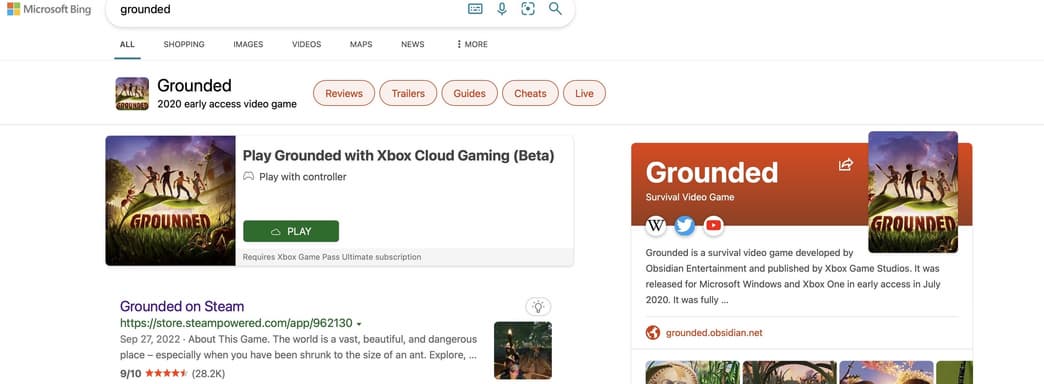
Task: Switch to the NEWS tab
Action: point(413,45)
